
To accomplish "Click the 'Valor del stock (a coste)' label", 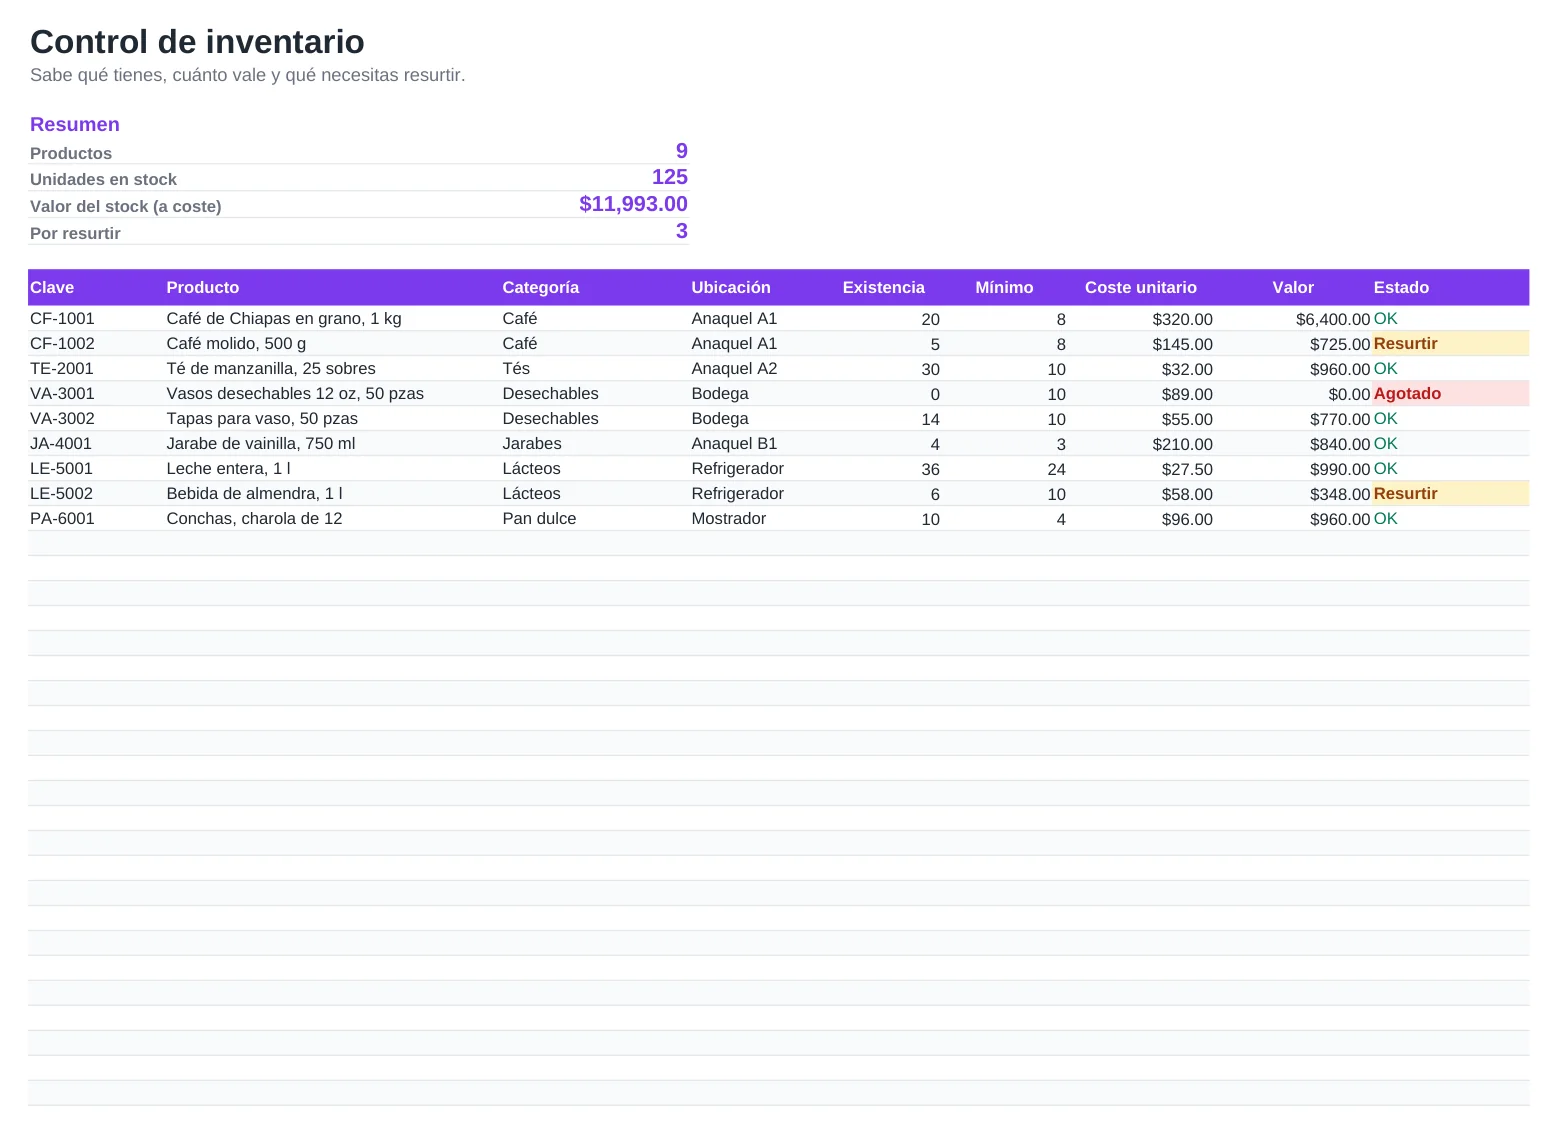I will tap(126, 206).
